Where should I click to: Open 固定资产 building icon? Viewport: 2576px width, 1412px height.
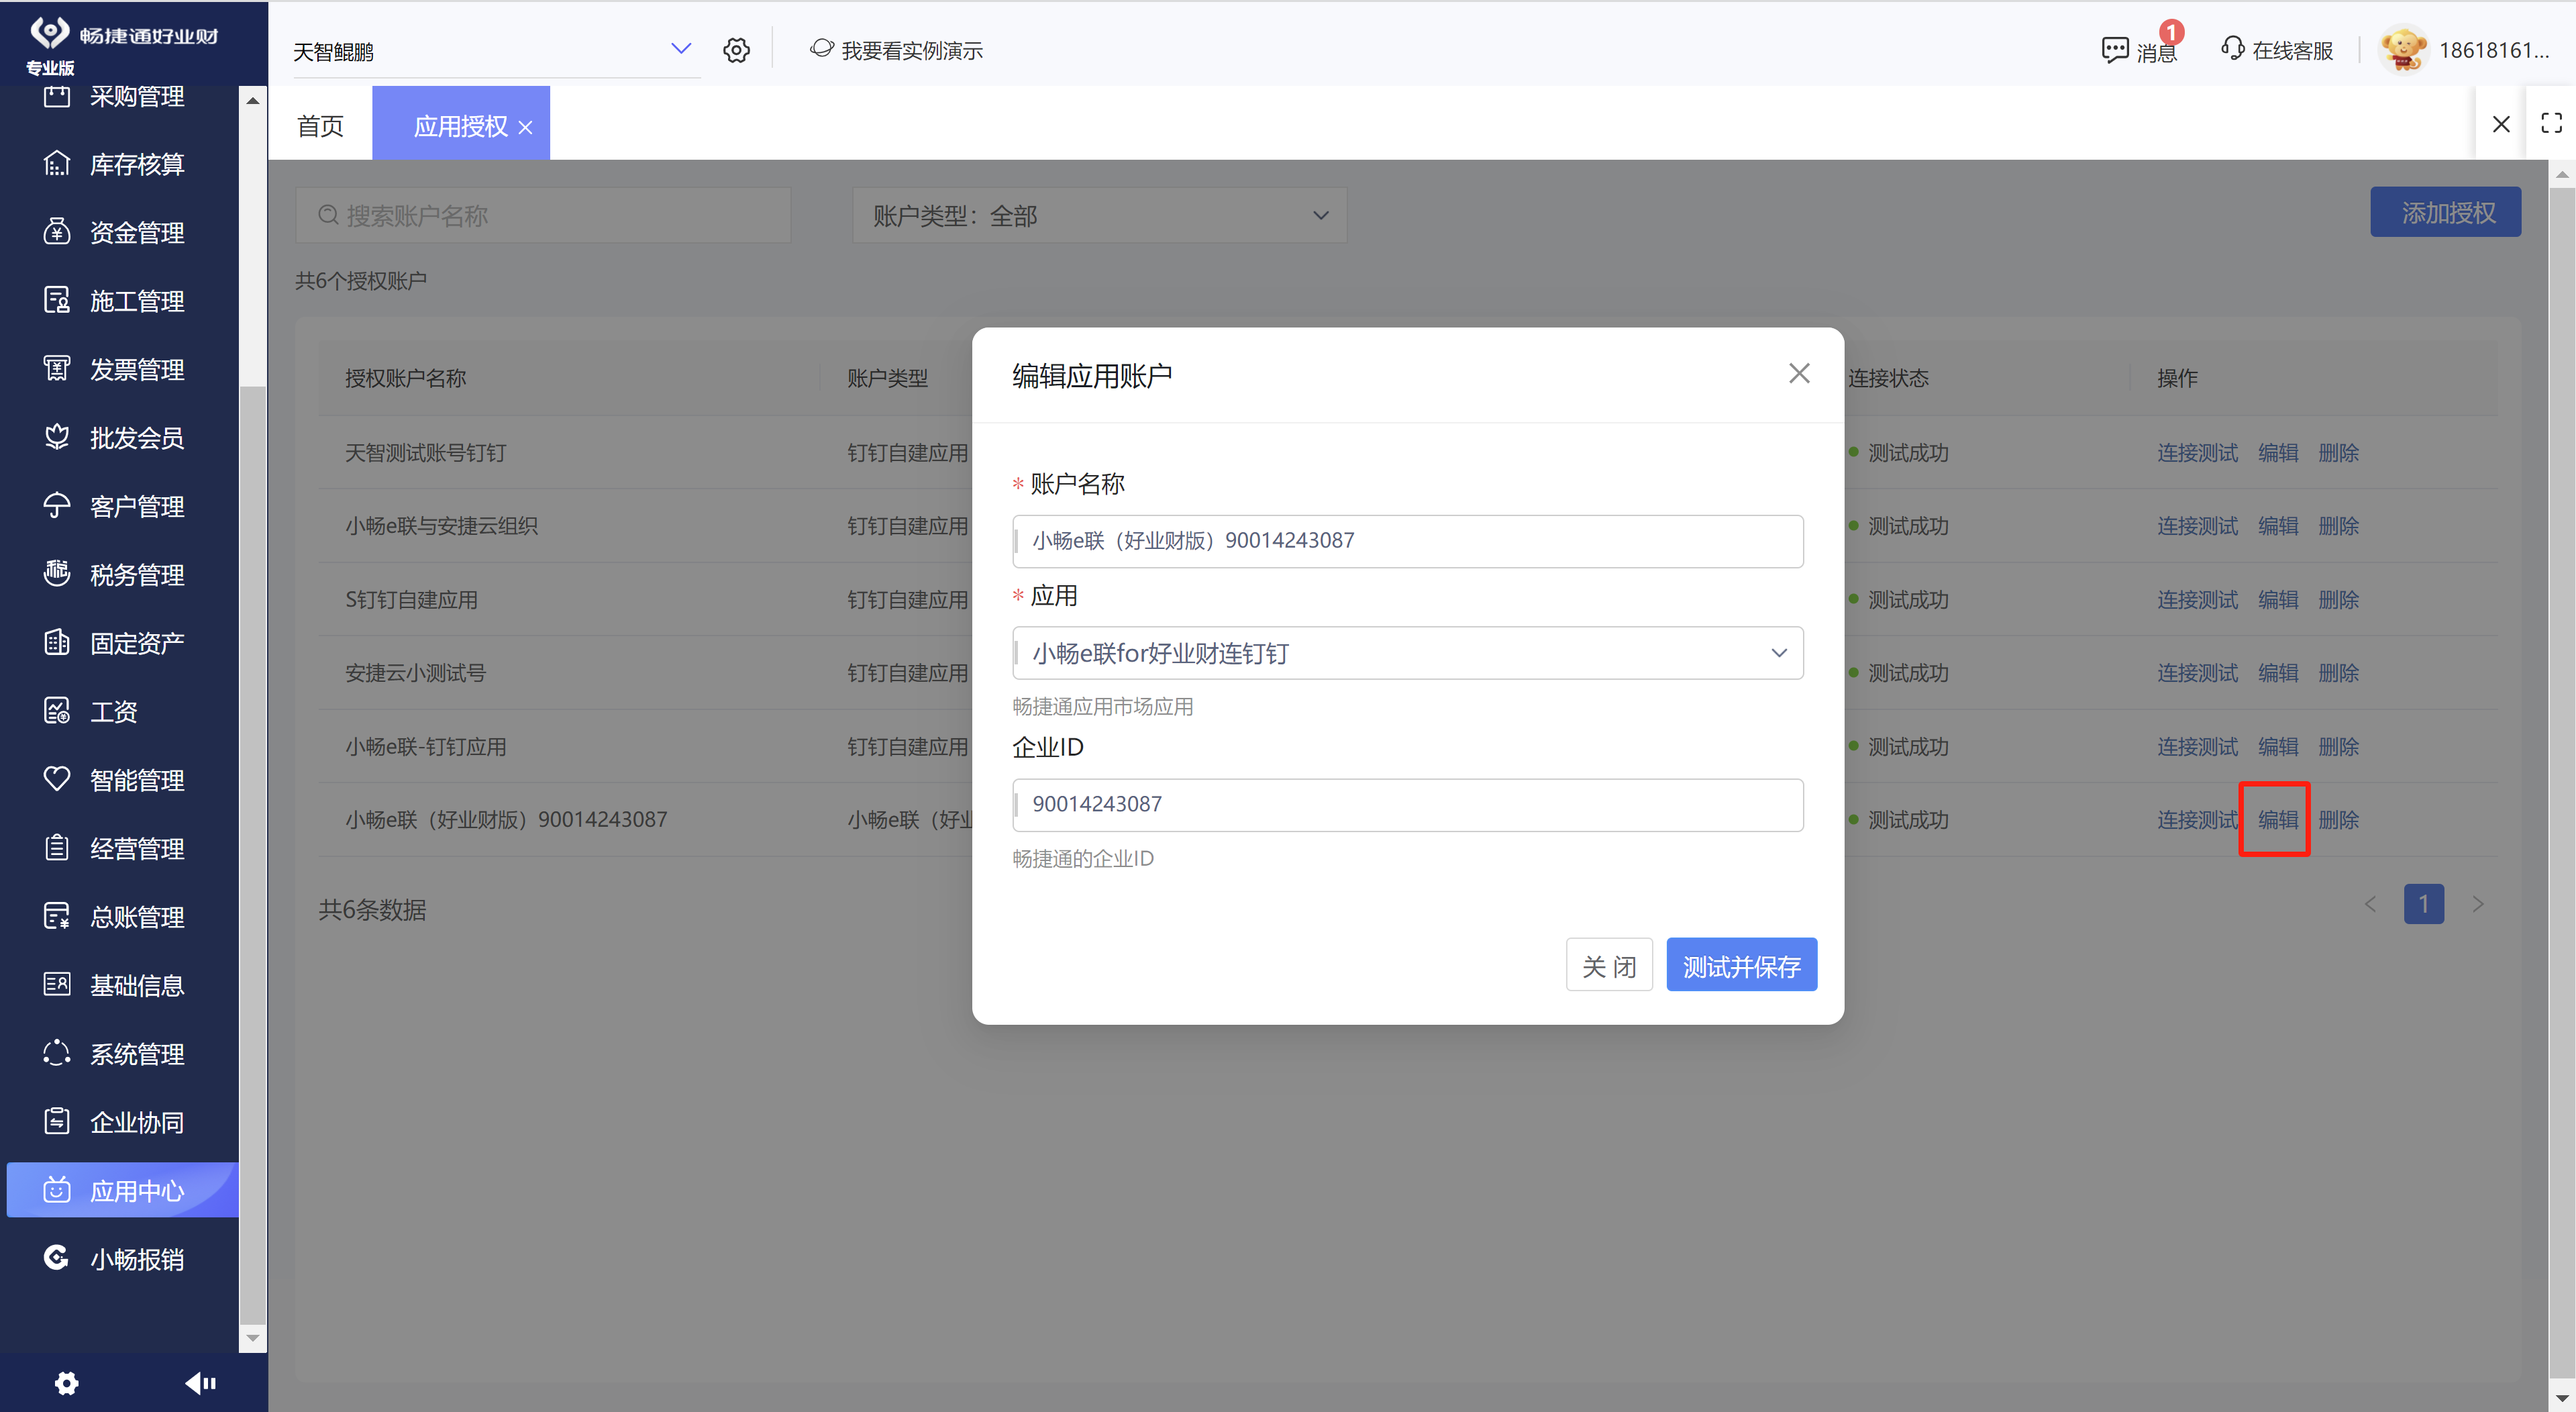tap(57, 642)
